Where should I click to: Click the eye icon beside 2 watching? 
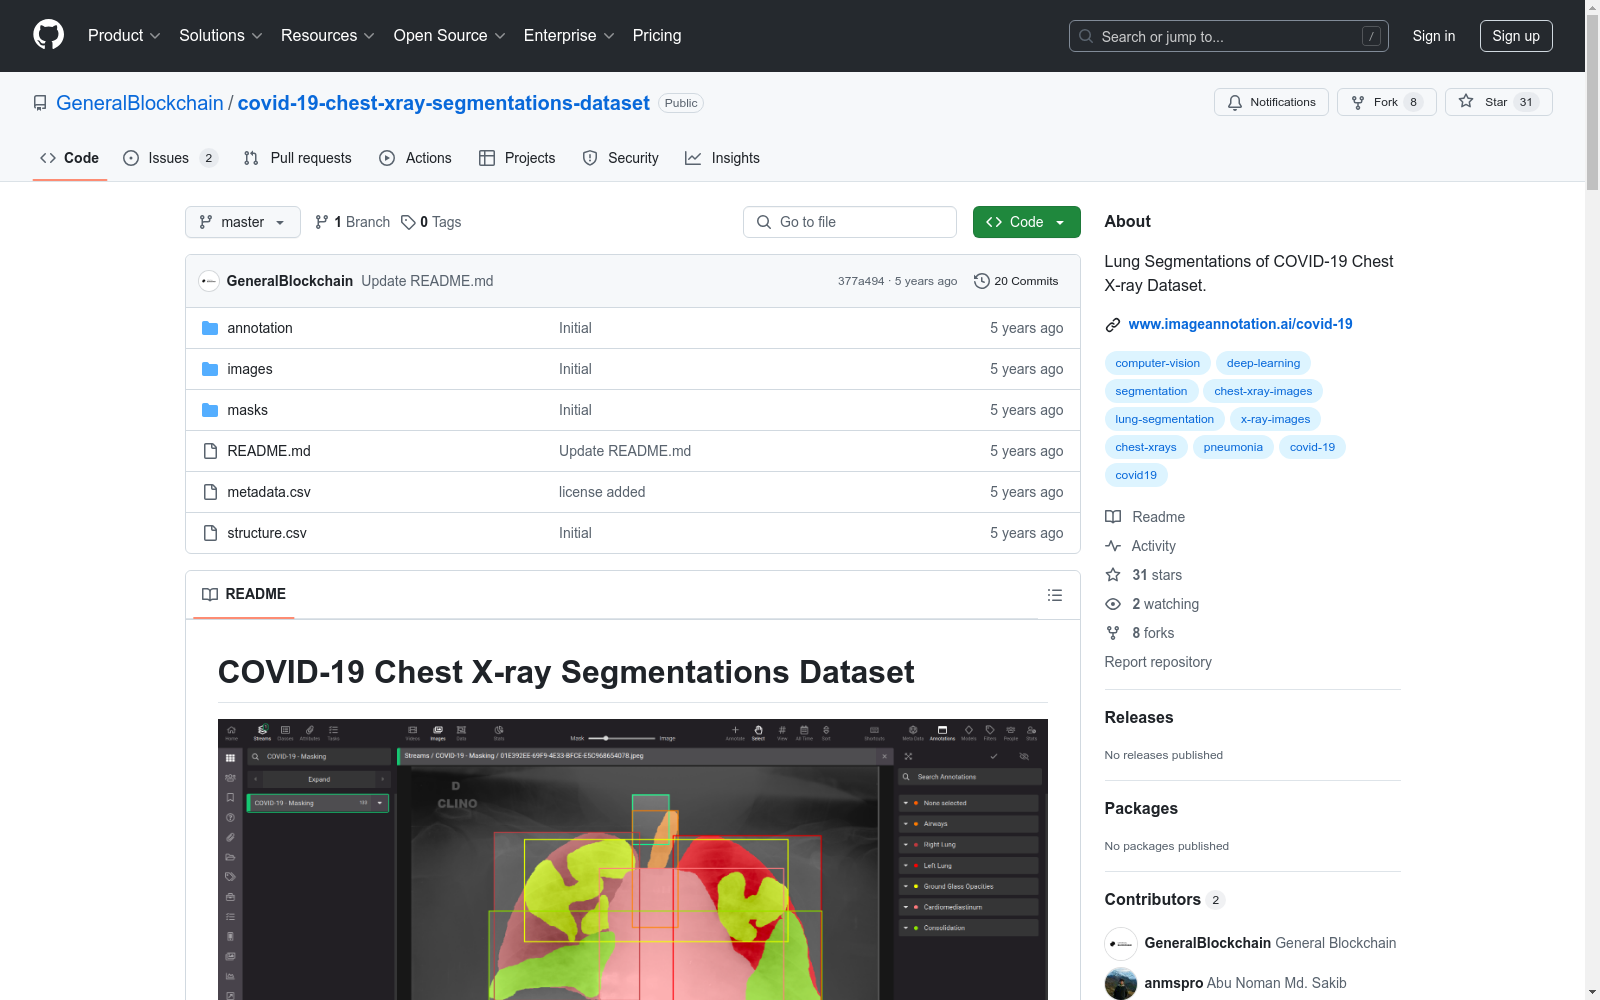tap(1113, 604)
